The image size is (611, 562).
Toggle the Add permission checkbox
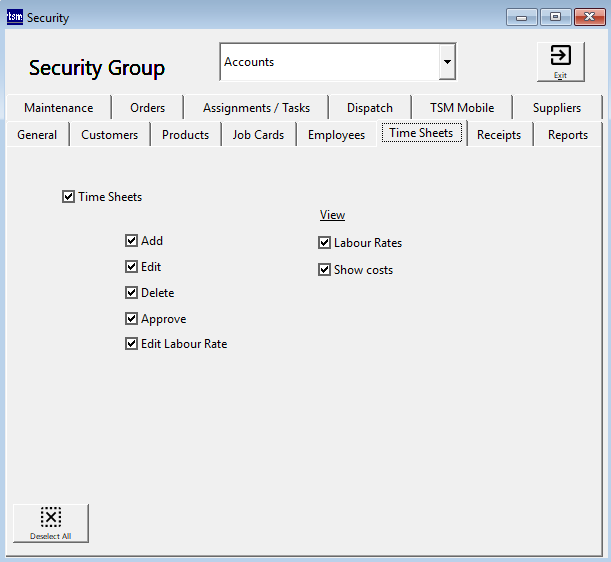(132, 241)
